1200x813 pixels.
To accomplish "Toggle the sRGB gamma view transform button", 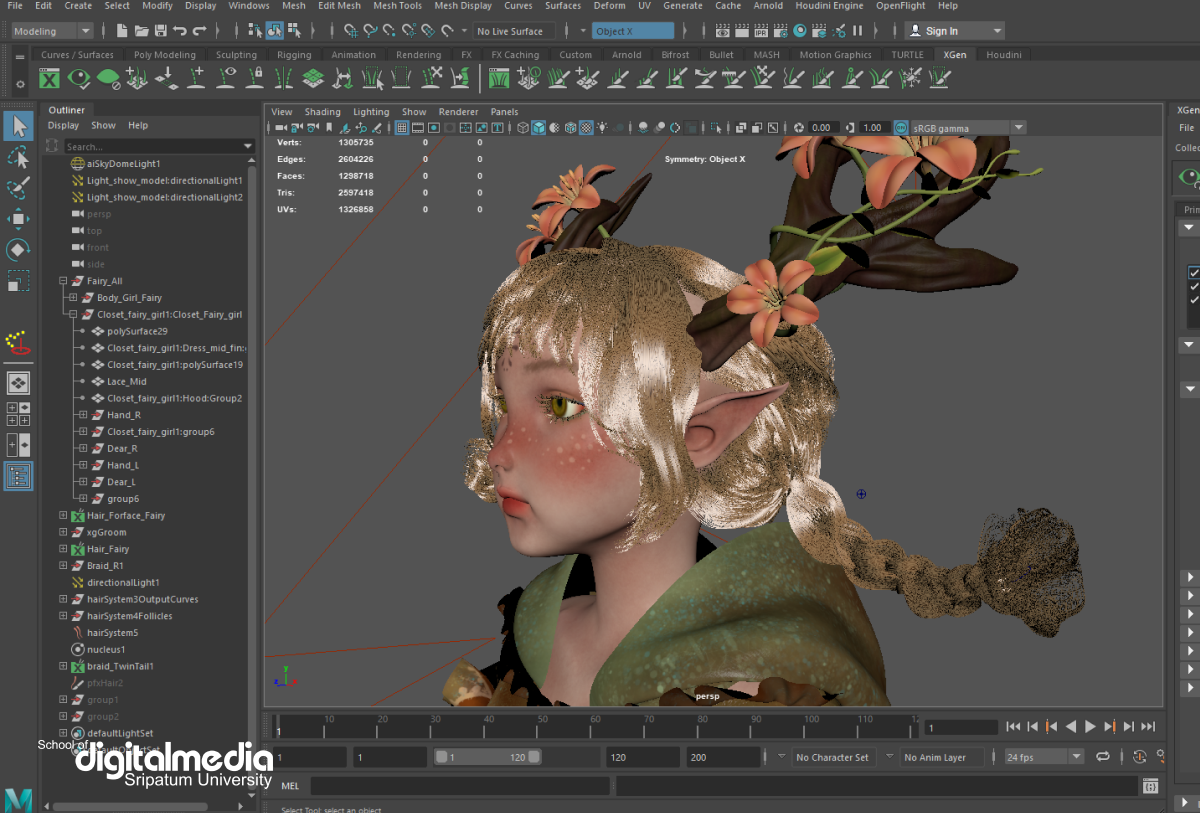I will pyautogui.click(x=901, y=128).
